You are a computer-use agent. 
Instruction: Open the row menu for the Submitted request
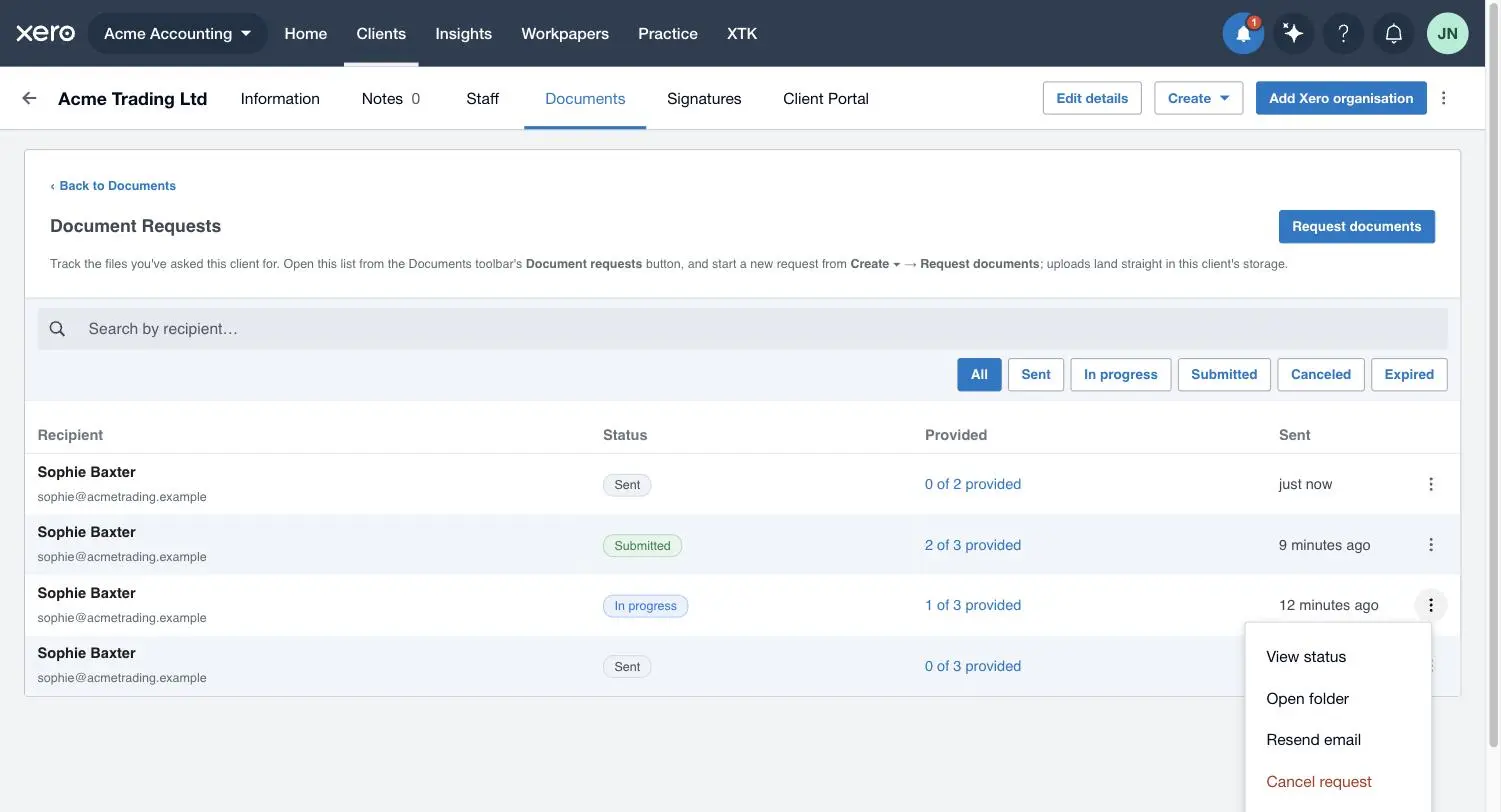coord(1431,545)
